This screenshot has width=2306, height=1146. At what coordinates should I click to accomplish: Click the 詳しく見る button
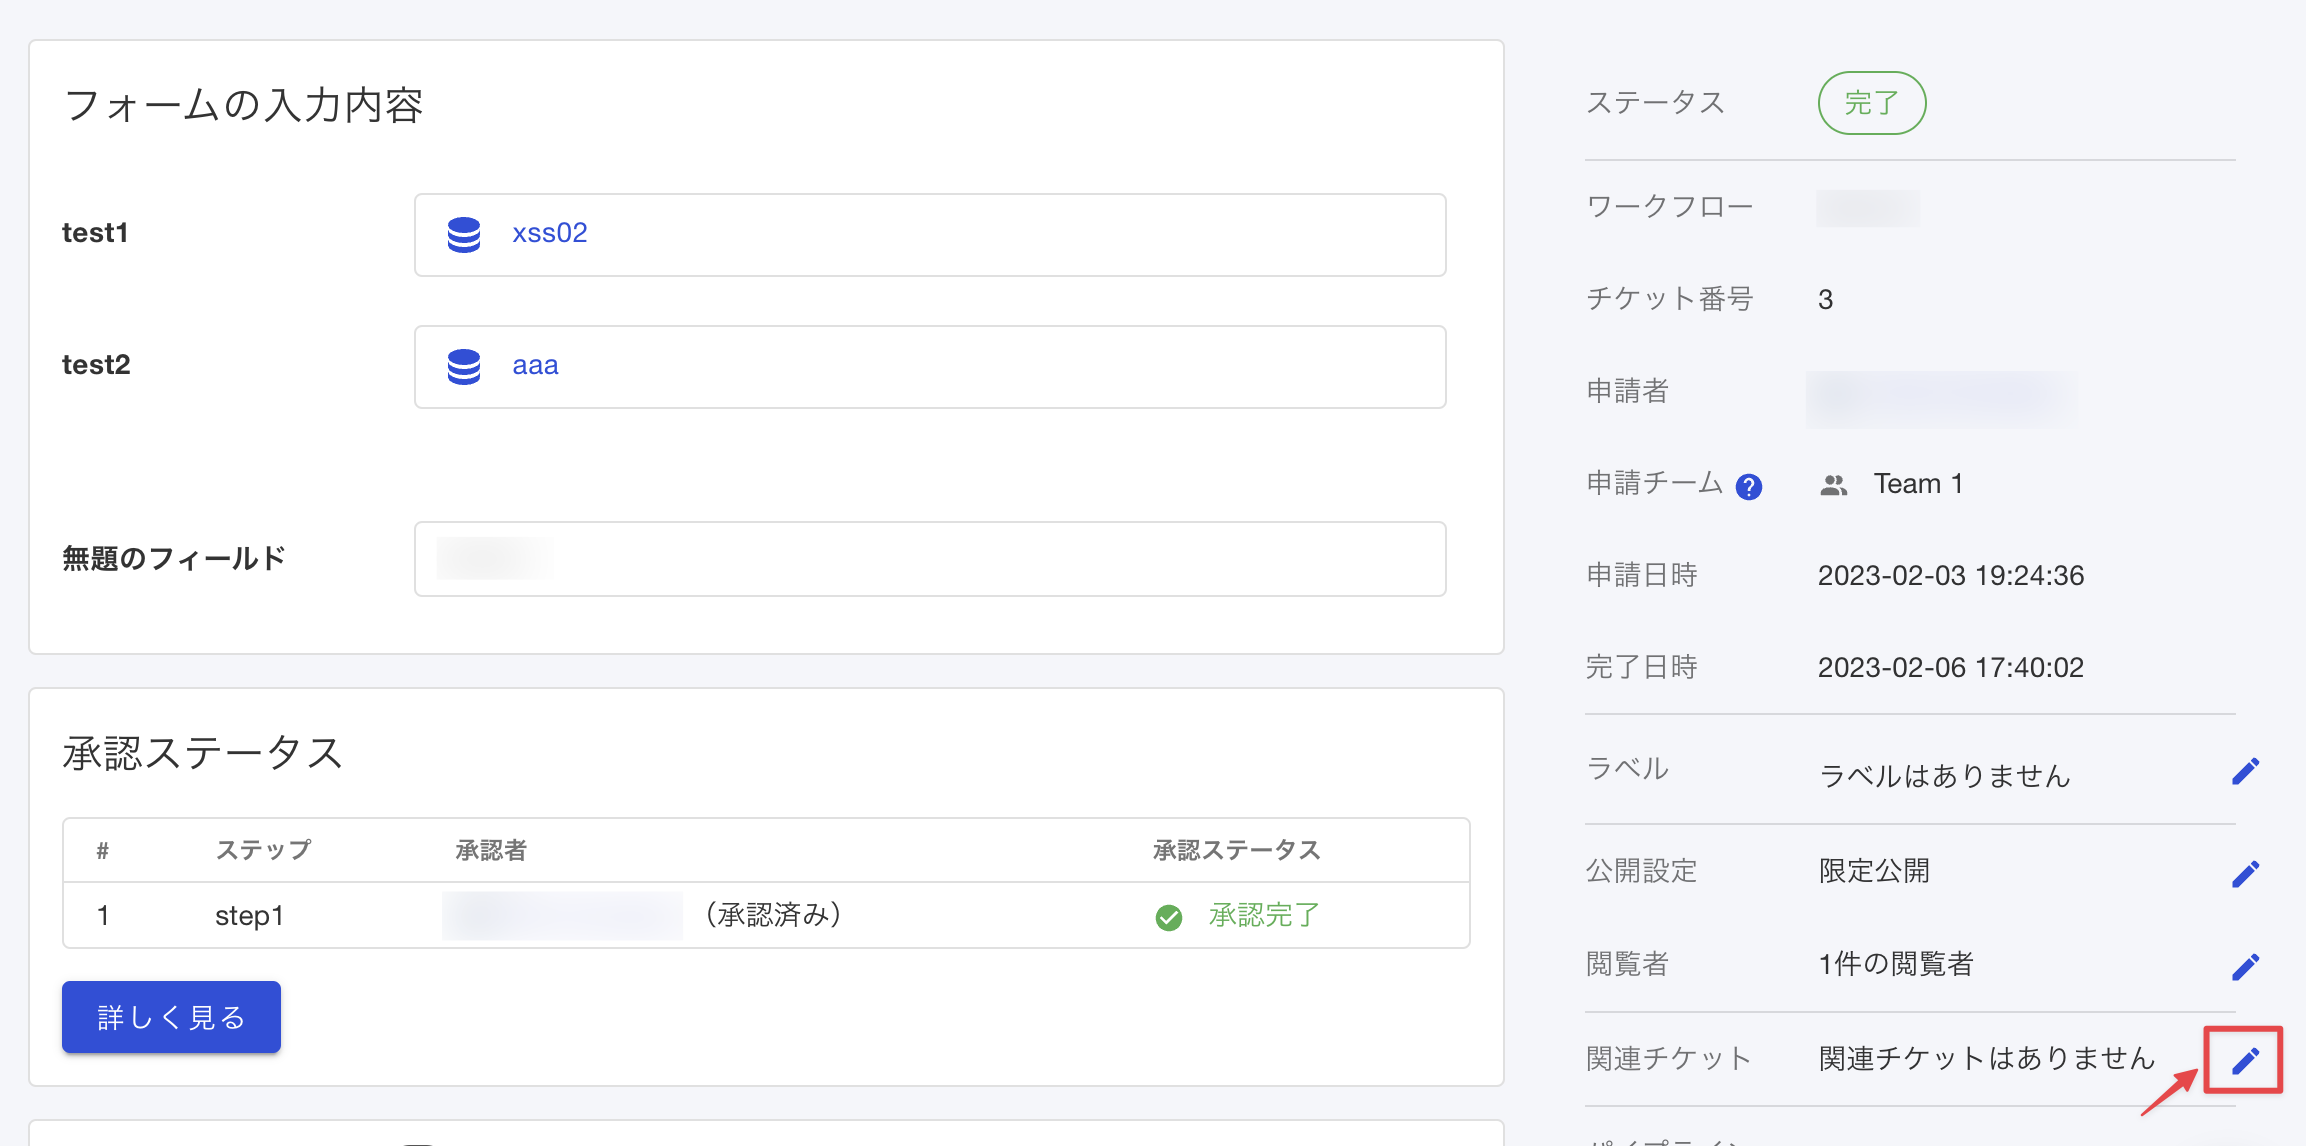click(x=171, y=1017)
